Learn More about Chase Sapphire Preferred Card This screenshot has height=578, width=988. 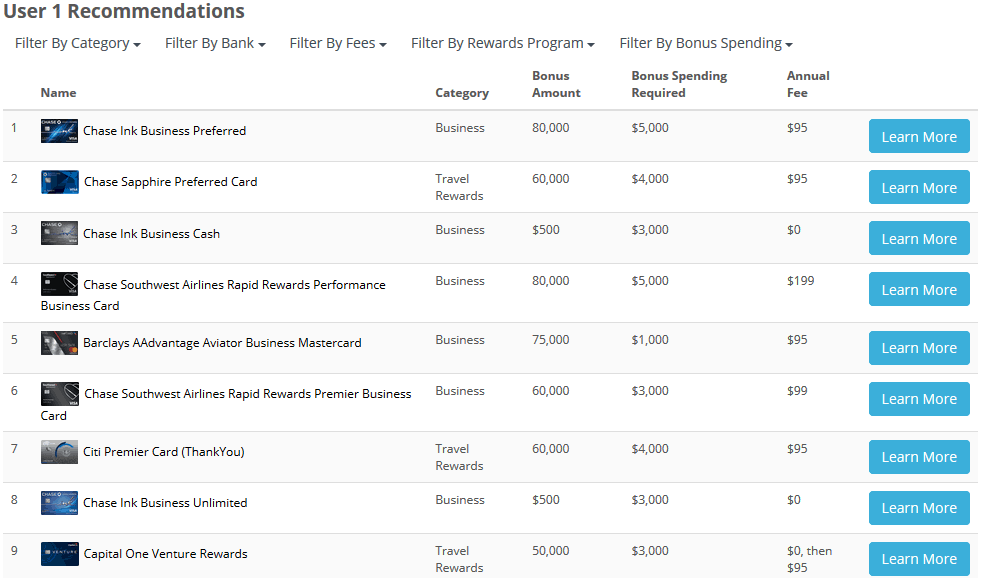tap(919, 187)
